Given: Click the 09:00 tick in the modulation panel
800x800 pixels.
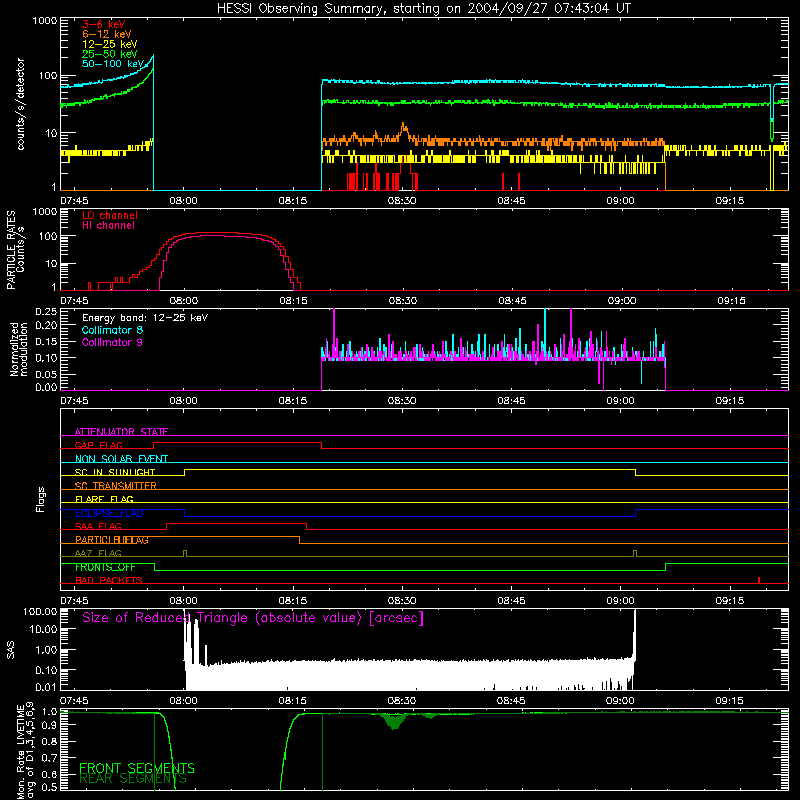Looking at the screenshot, I should point(620,401).
